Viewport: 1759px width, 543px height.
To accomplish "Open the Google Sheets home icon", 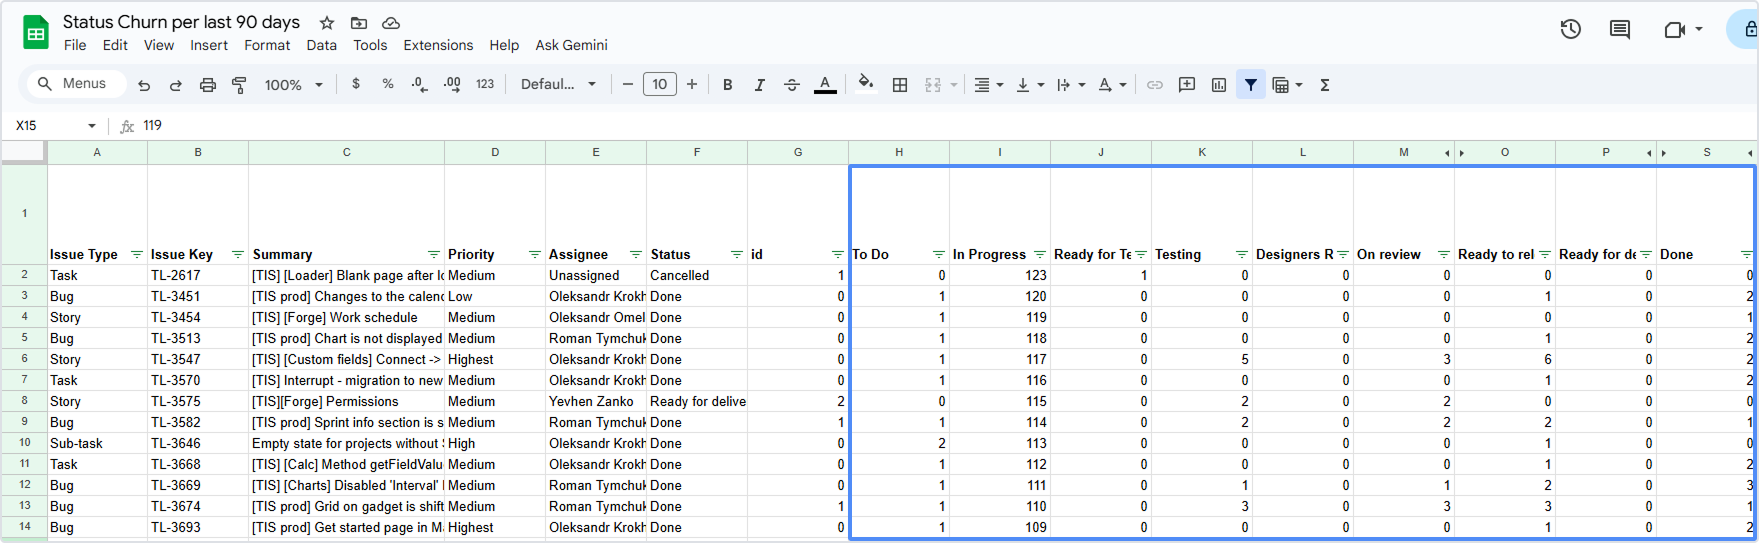I will pyautogui.click(x=36, y=33).
